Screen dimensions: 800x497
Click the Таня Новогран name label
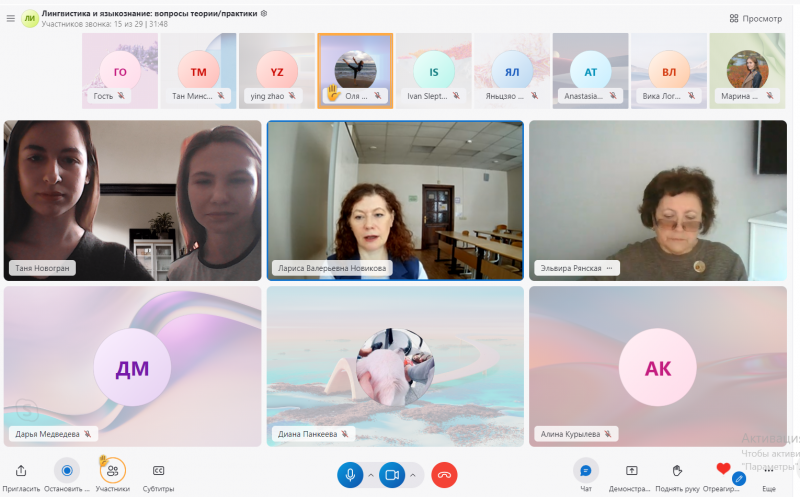[x=42, y=268]
